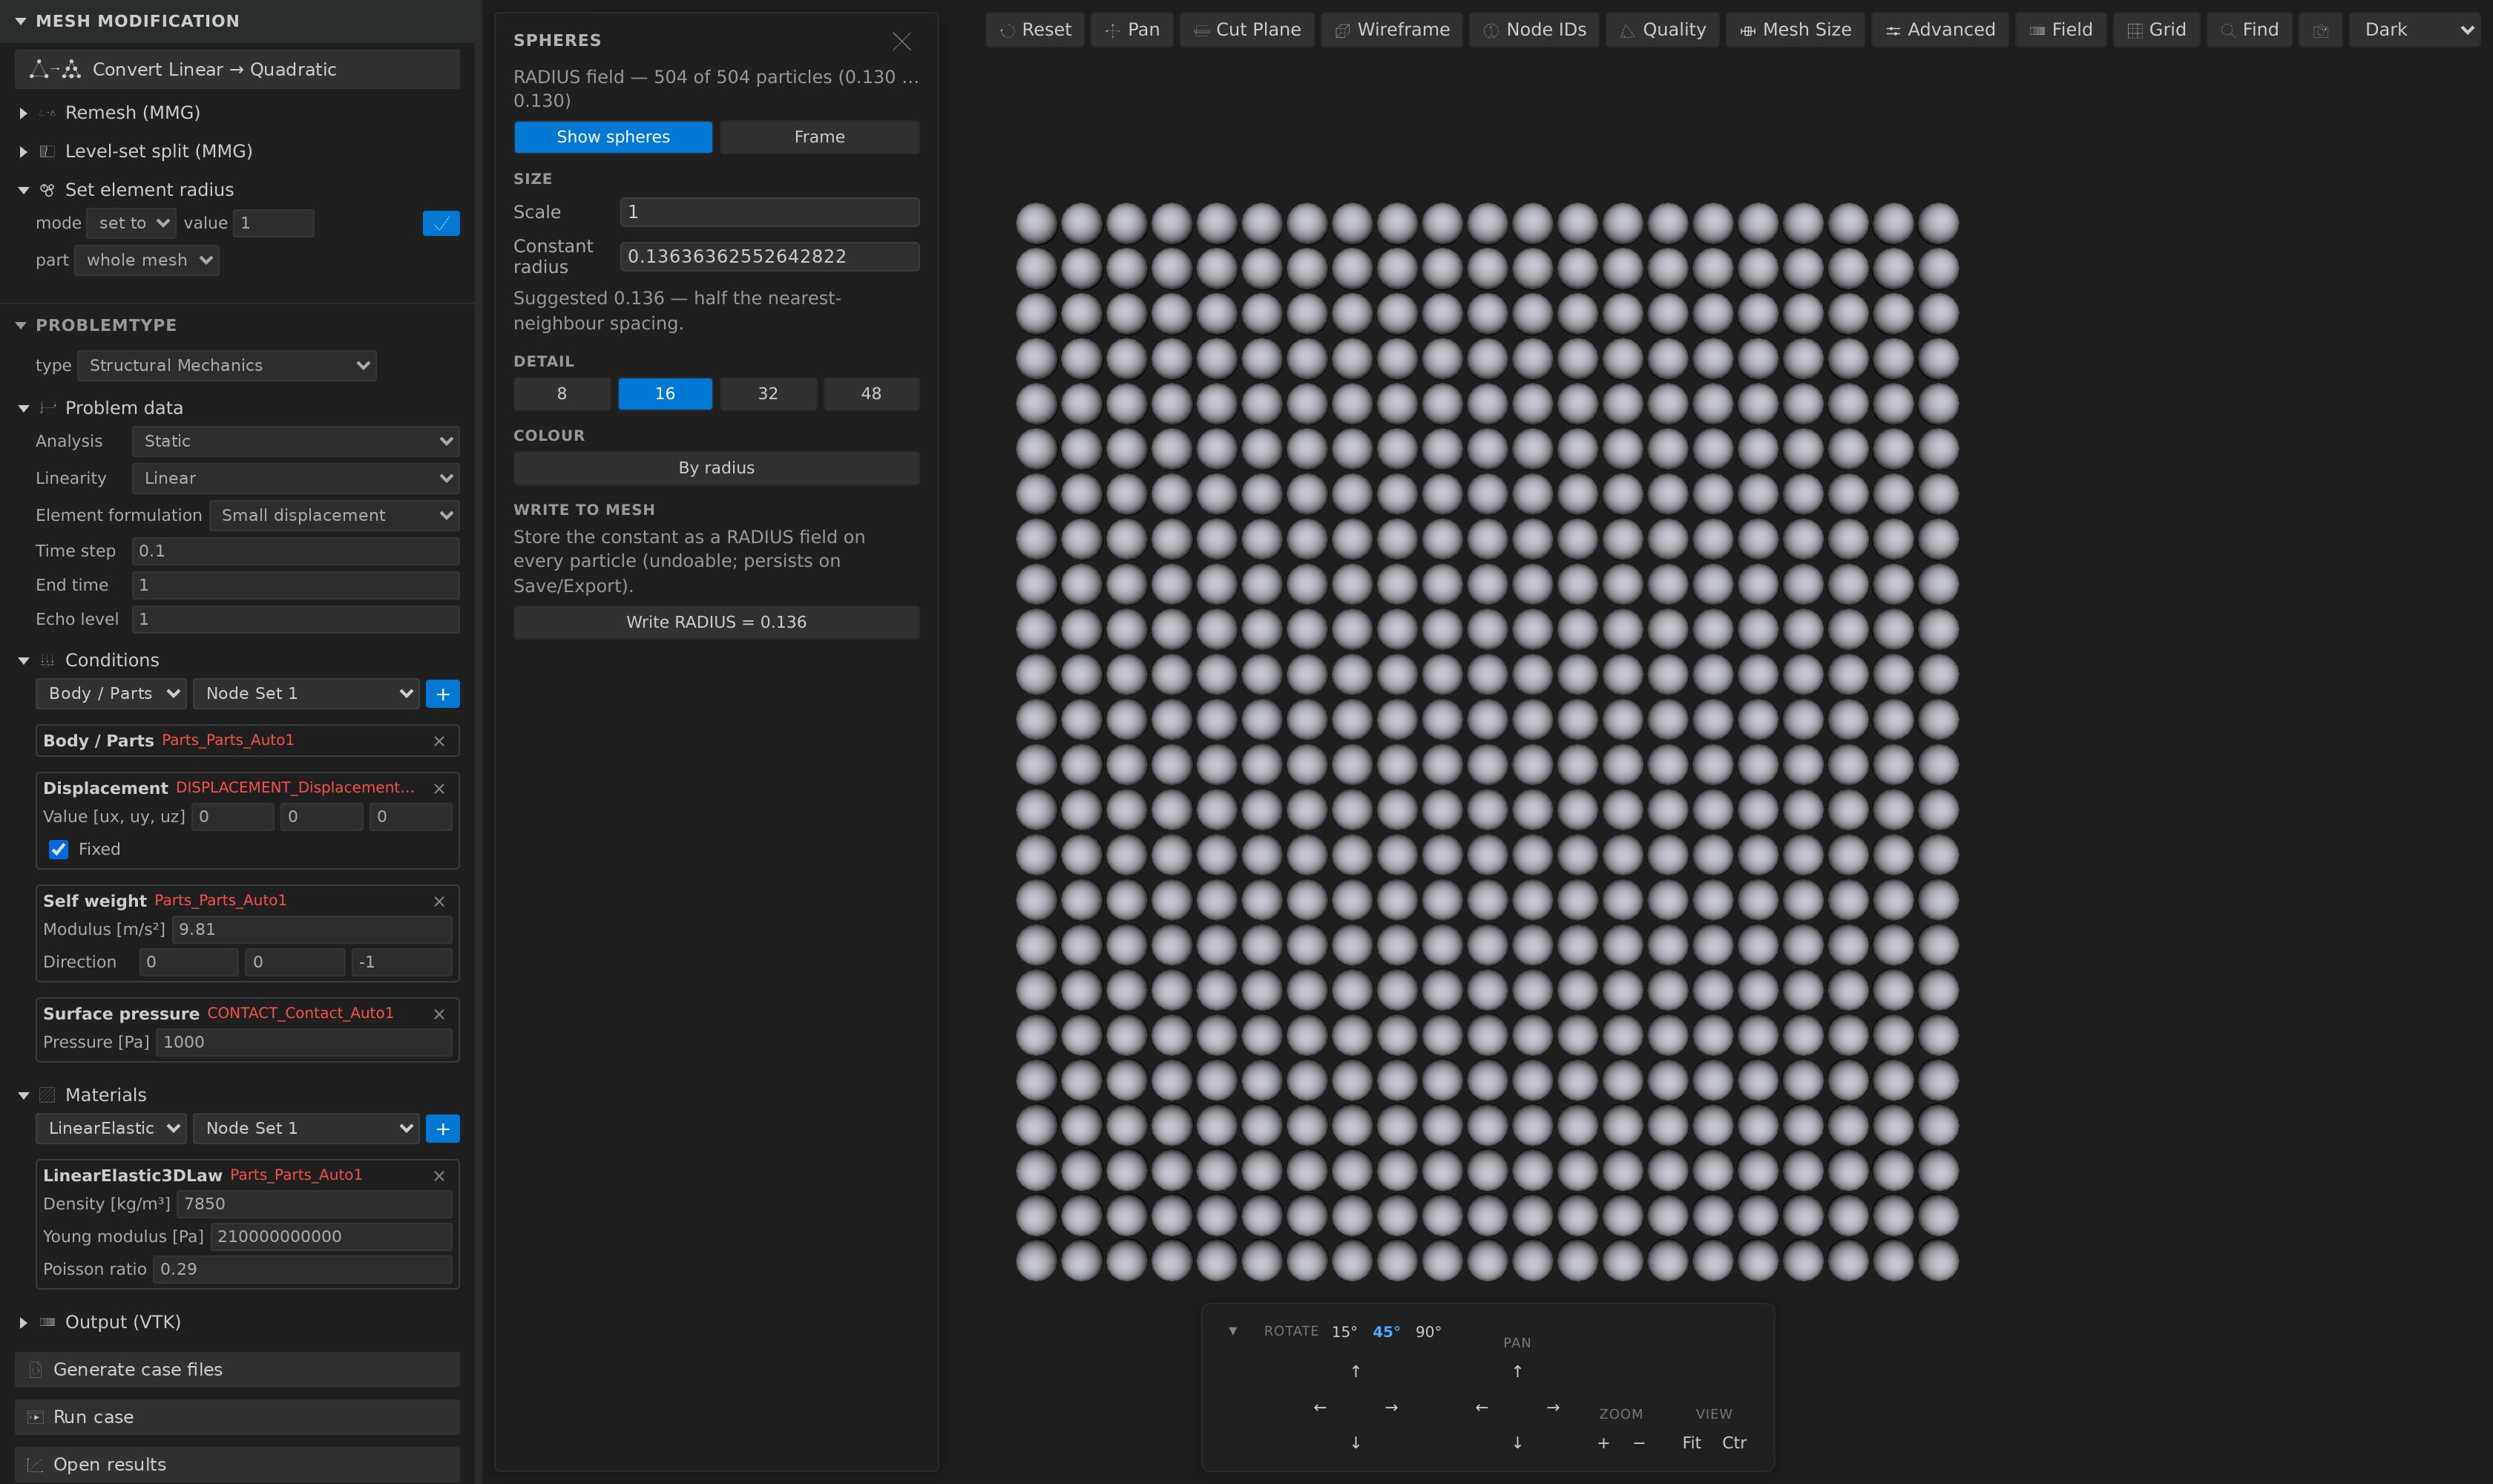This screenshot has height=1484, width=2493.
Task: Set sphere detail to 16
Action: (665, 394)
